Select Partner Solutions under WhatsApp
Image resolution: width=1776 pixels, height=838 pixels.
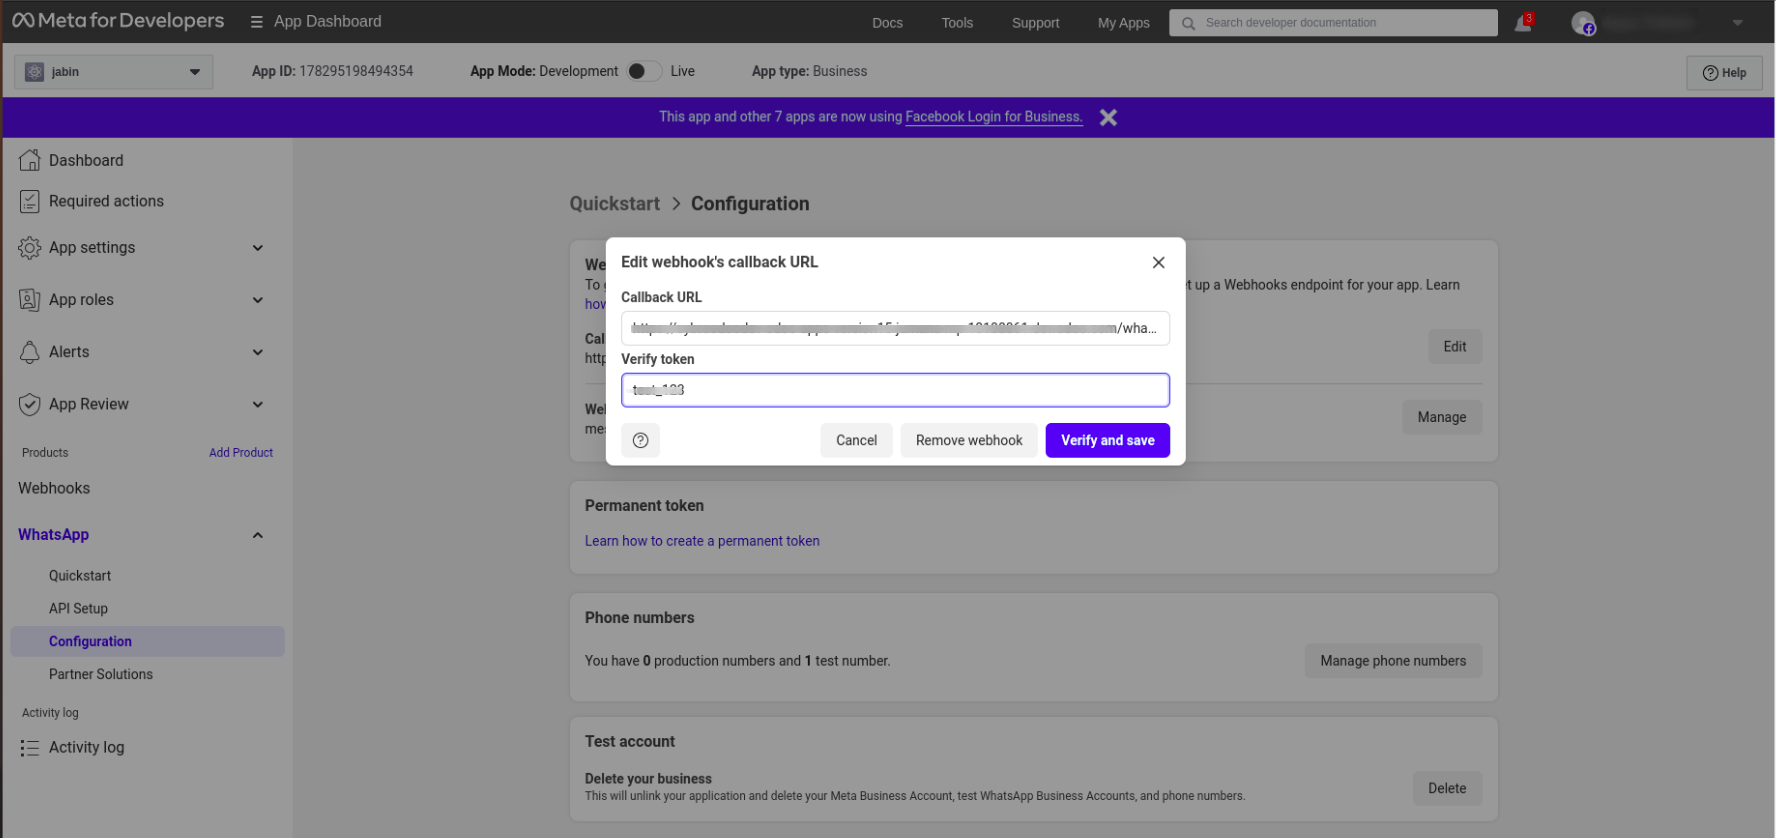coord(101,675)
